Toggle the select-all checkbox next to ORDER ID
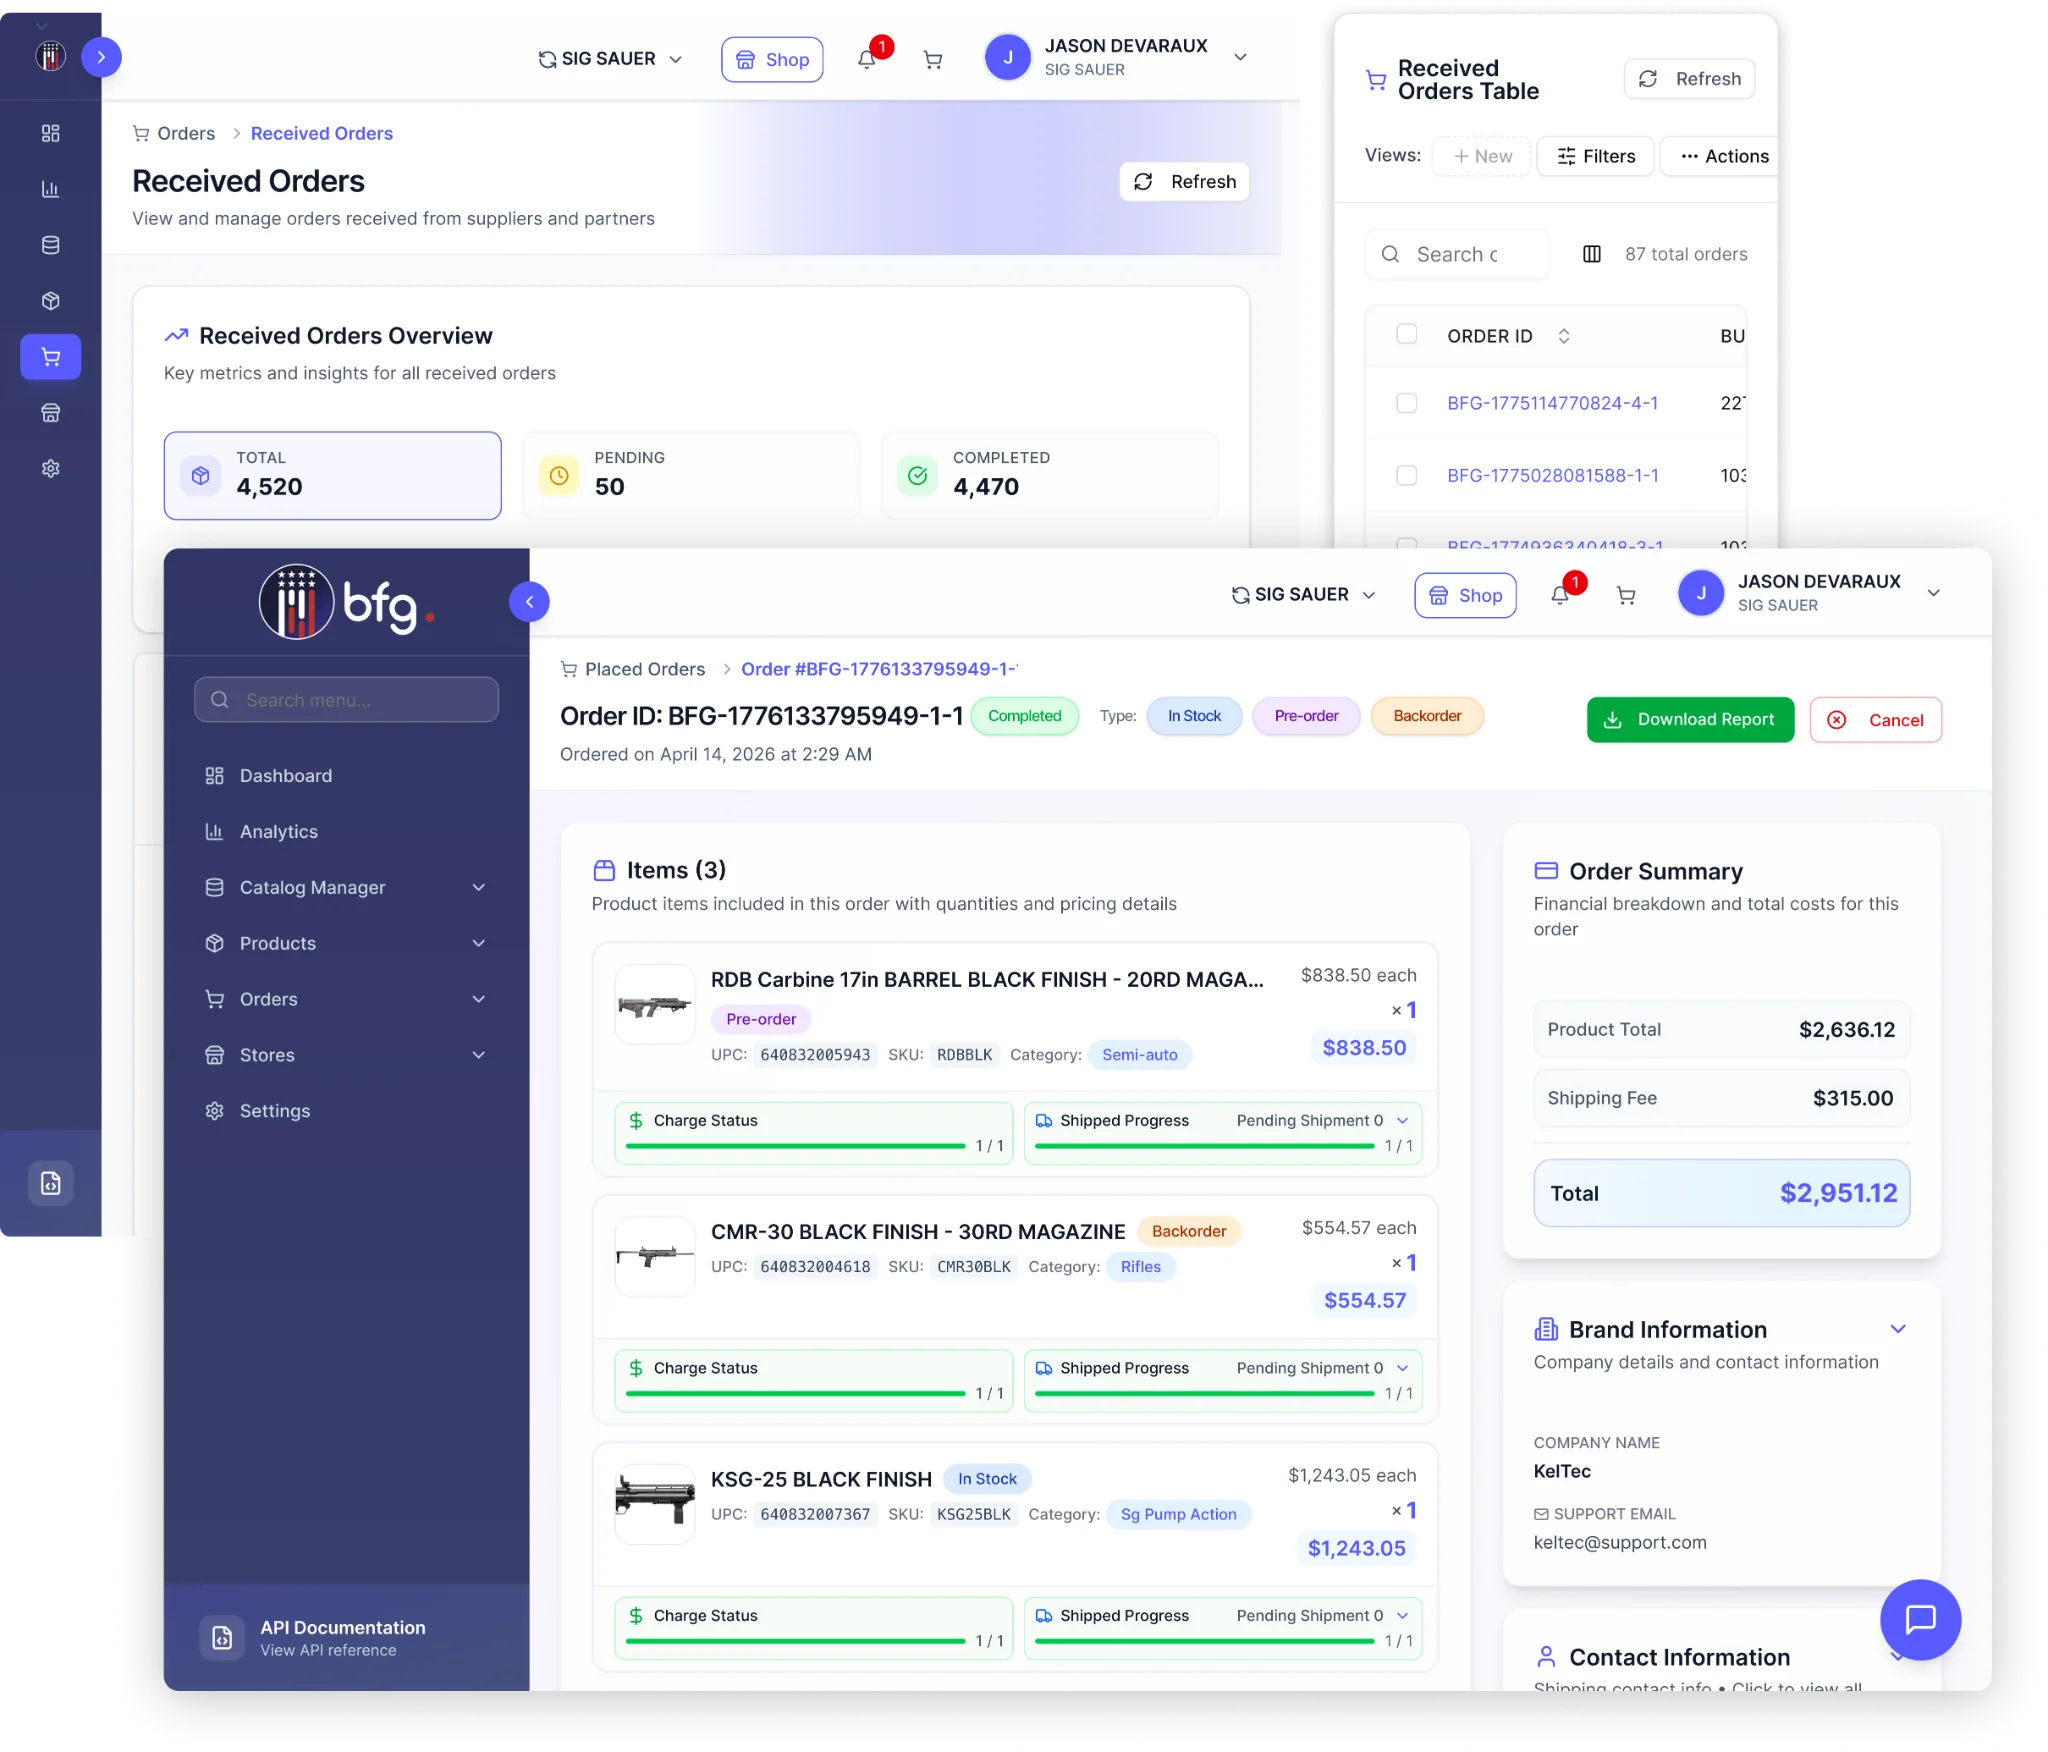 tap(1406, 334)
